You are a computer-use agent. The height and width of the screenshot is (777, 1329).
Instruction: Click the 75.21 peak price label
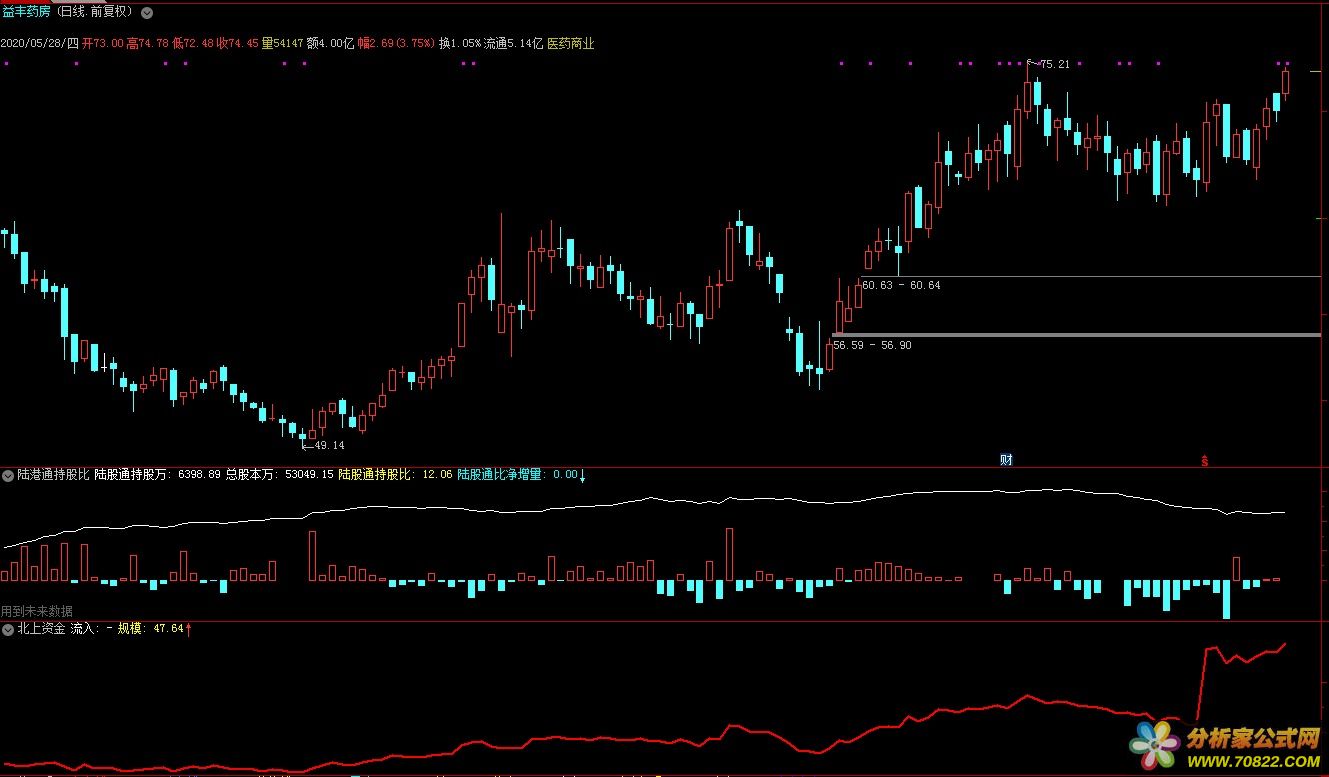[x=1055, y=64]
